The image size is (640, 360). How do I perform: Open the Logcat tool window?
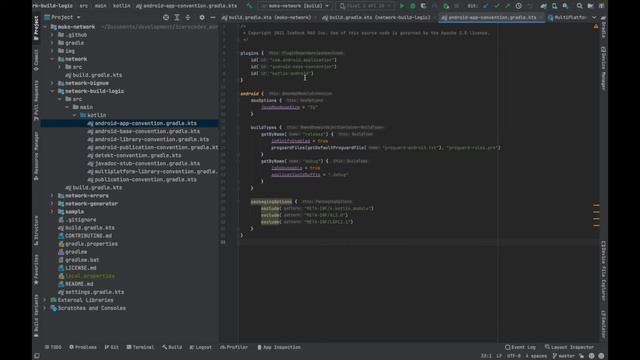pyautogui.click(x=201, y=347)
